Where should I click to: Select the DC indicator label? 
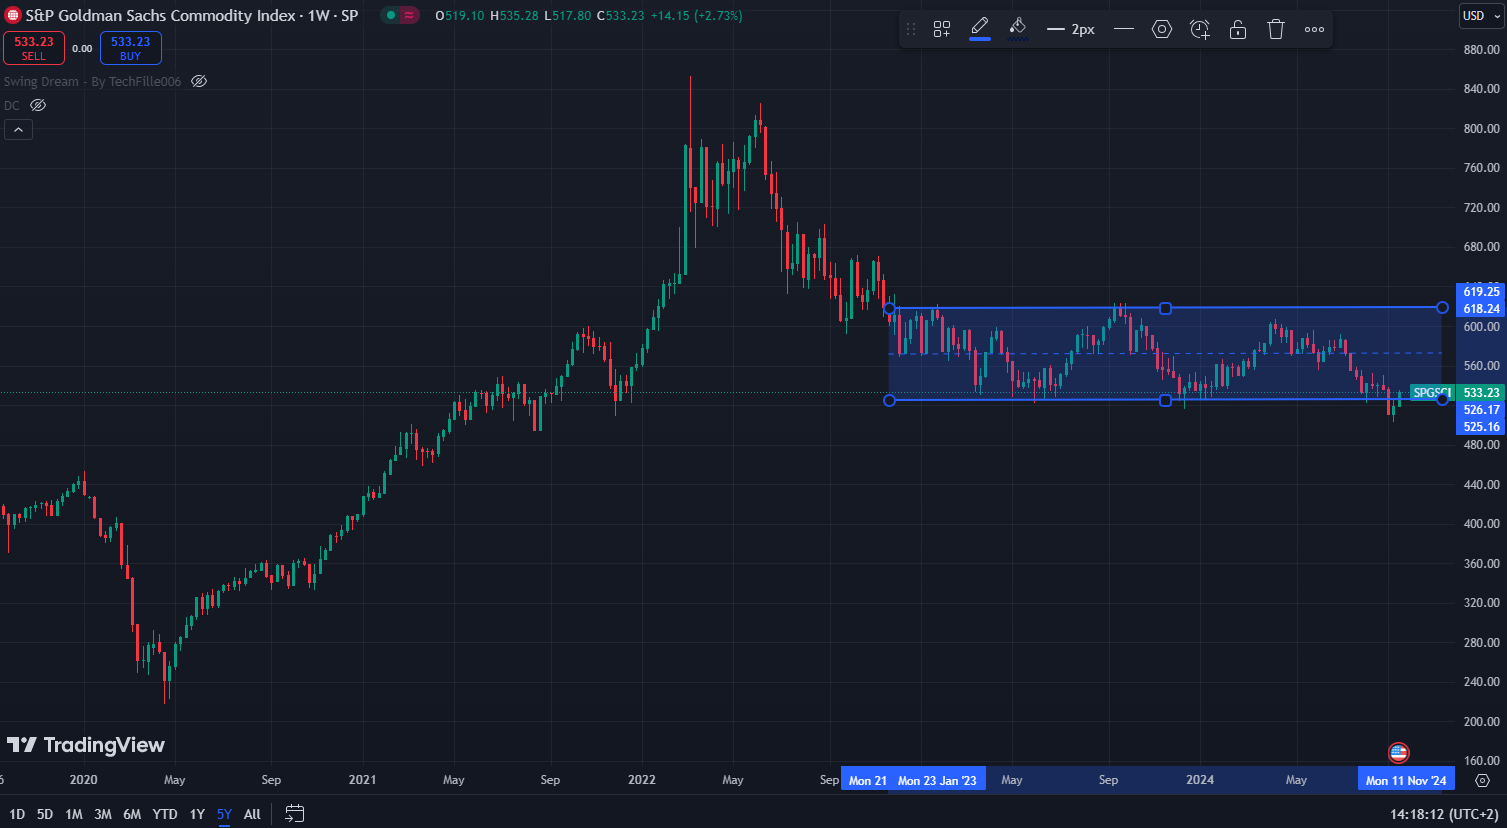[x=12, y=105]
